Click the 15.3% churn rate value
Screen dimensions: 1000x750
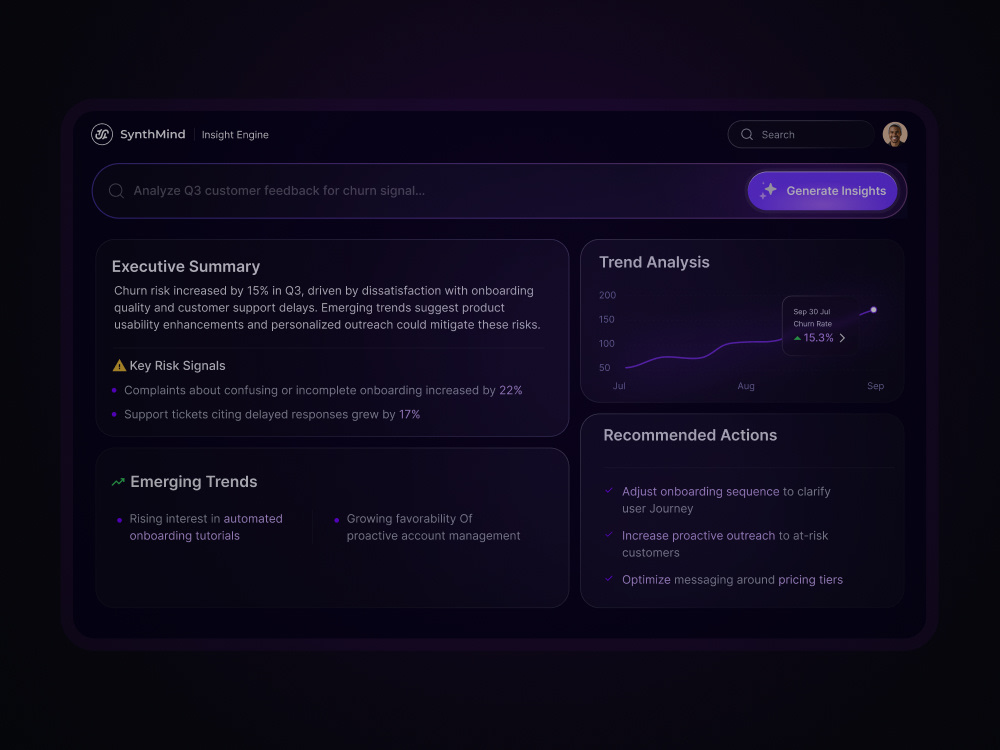(818, 338)
